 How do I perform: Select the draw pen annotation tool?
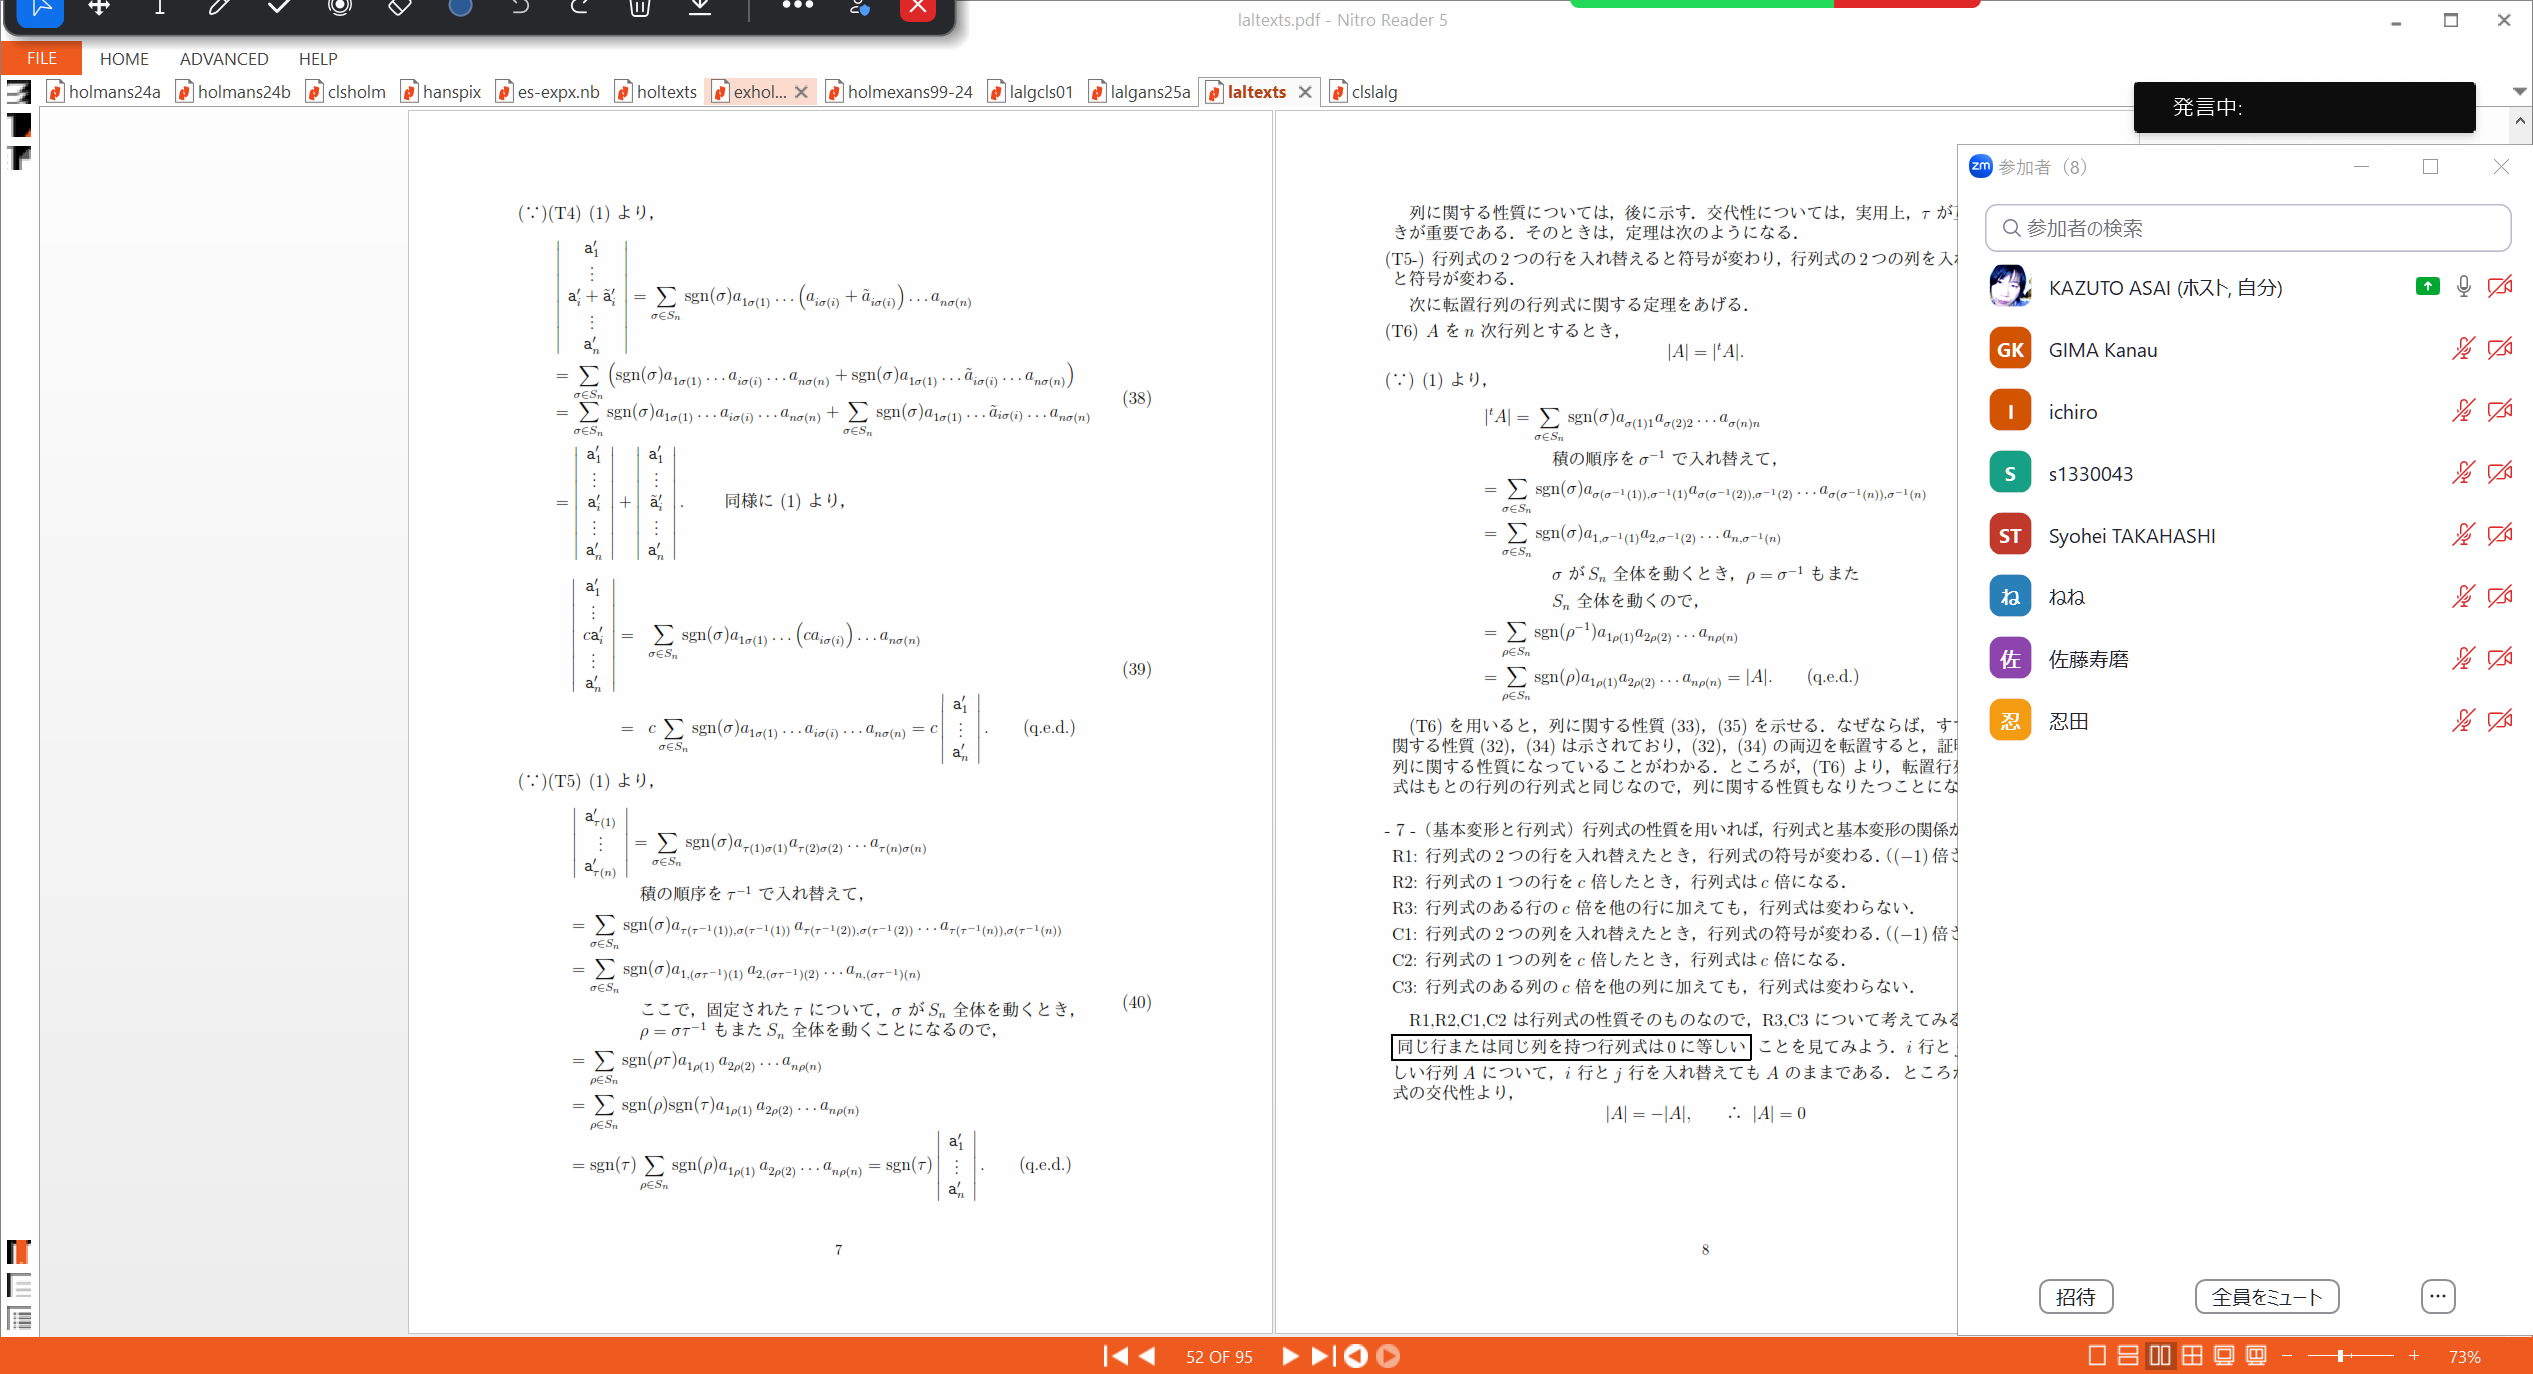click(x=219, y=8)
